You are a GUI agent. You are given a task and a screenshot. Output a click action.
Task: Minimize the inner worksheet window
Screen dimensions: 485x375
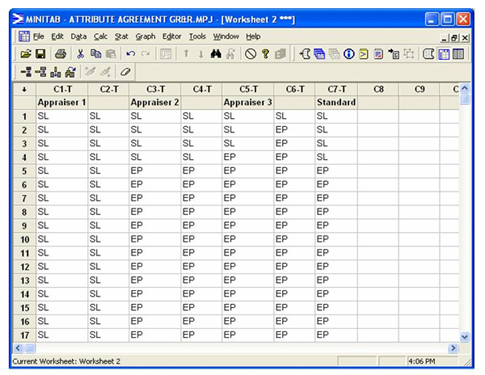pos(445,38)
